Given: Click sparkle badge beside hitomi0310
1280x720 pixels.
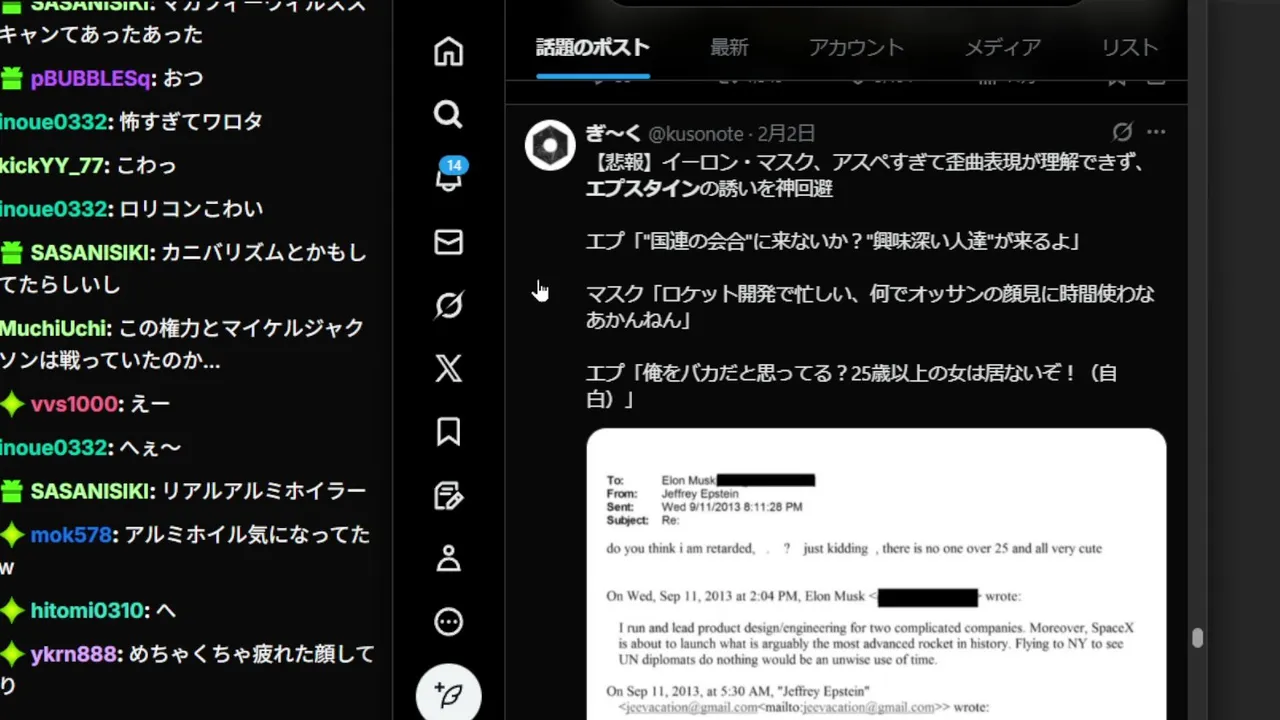Looking at the screenshot, I should click(x=12, y=610).
